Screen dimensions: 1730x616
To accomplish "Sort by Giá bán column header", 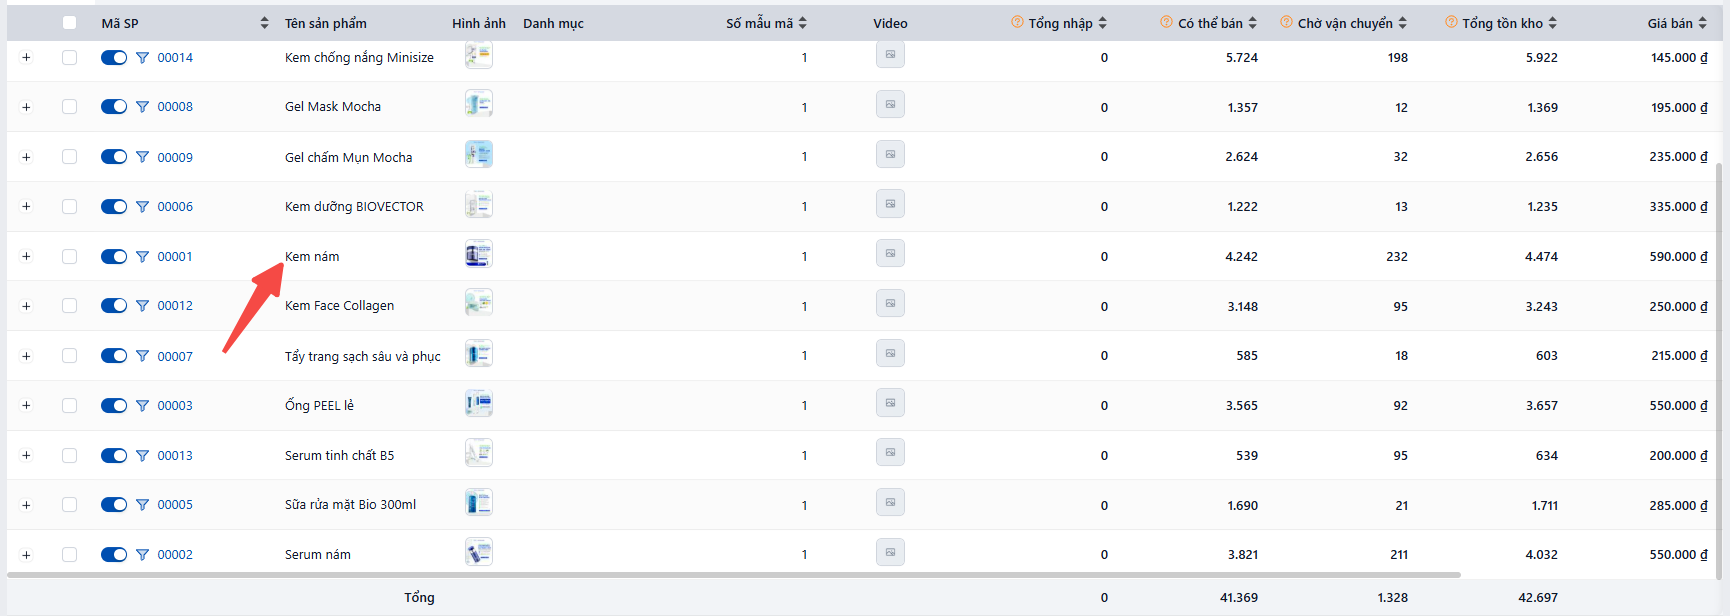I will 1702,23.
